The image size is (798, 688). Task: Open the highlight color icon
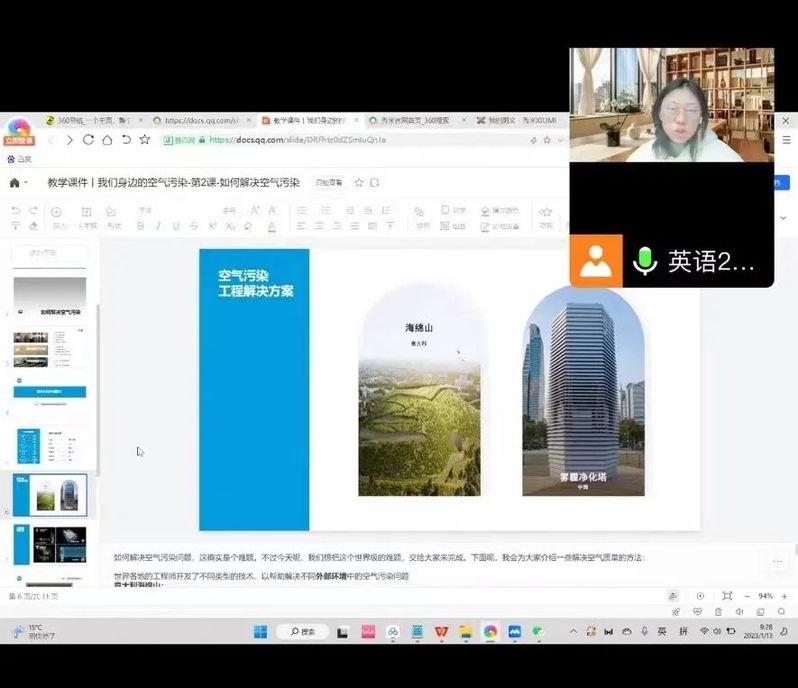point(248,226)
